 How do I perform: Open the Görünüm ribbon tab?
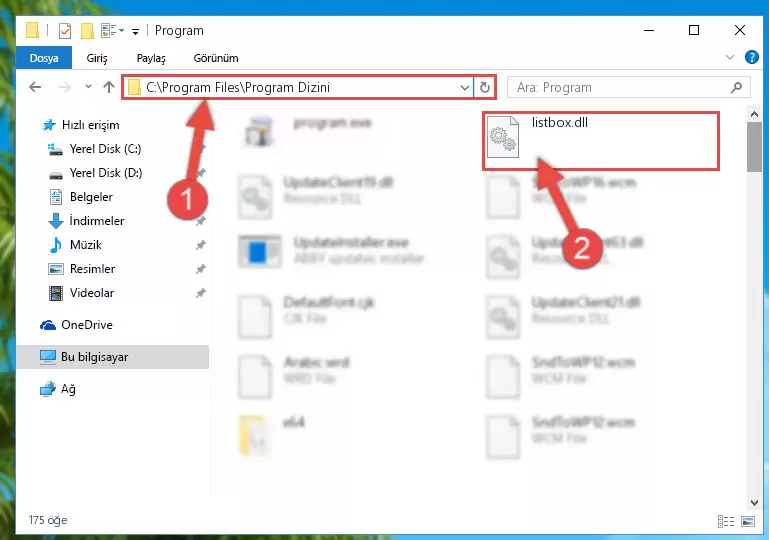pyautogui.click(x=216, y=58)
